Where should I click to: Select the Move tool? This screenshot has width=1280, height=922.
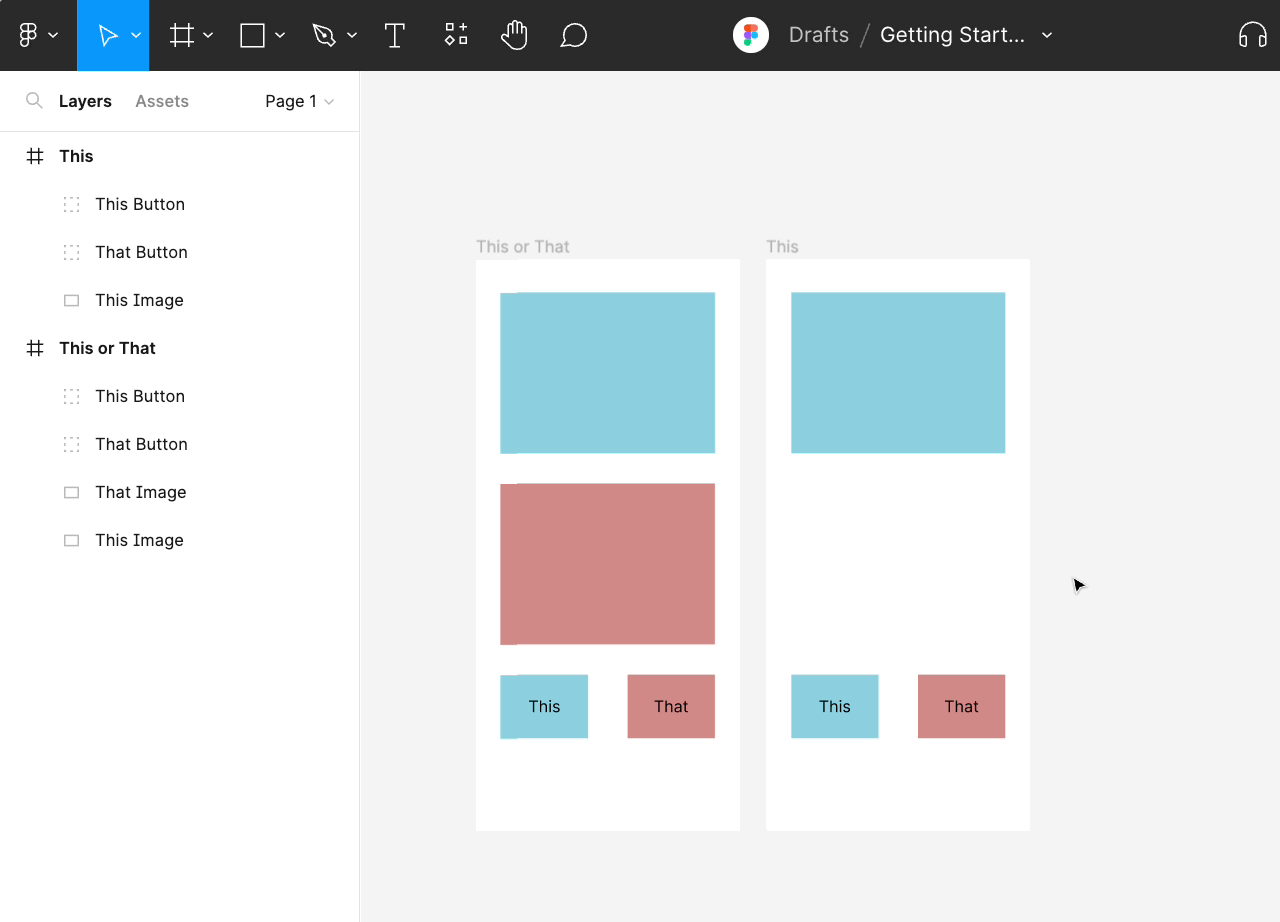coord(107,36)
